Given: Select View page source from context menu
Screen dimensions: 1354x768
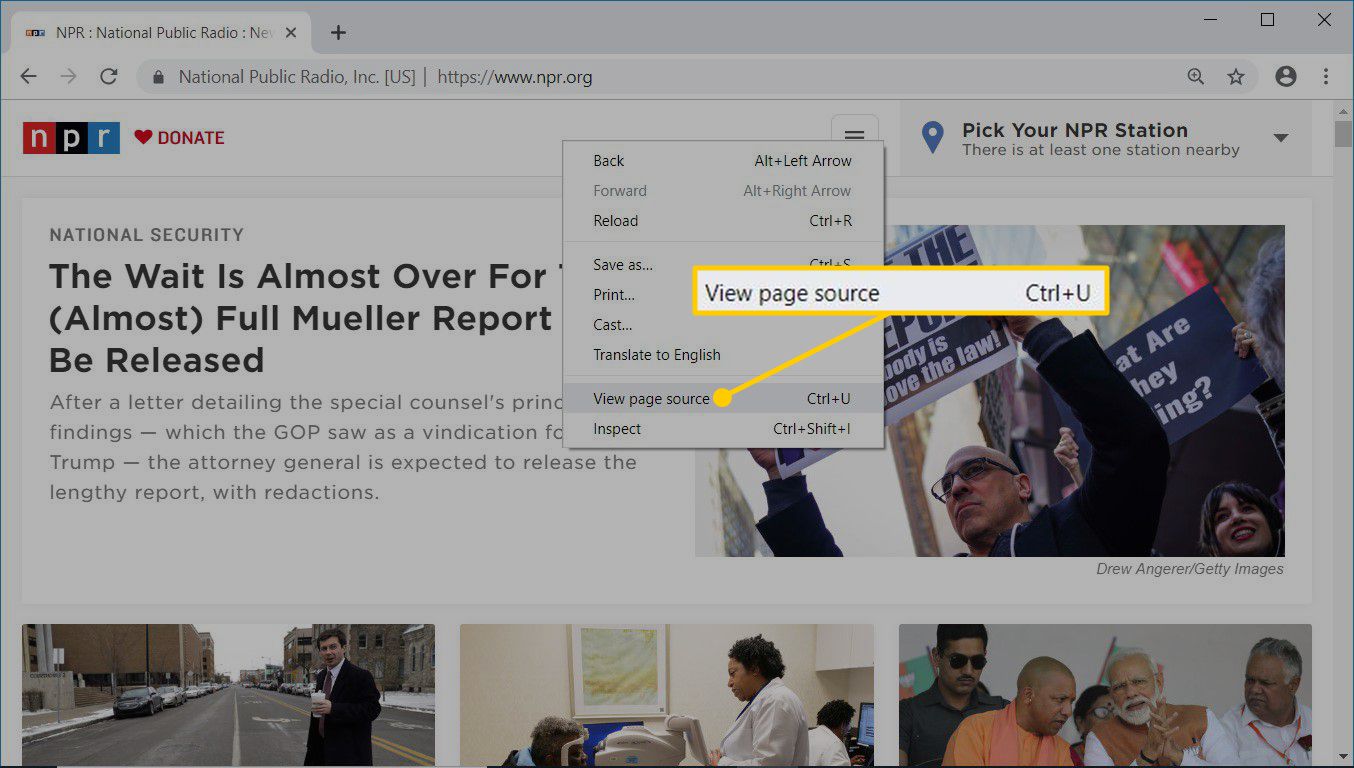Looking at the screenshot, I should pos(651,399).
